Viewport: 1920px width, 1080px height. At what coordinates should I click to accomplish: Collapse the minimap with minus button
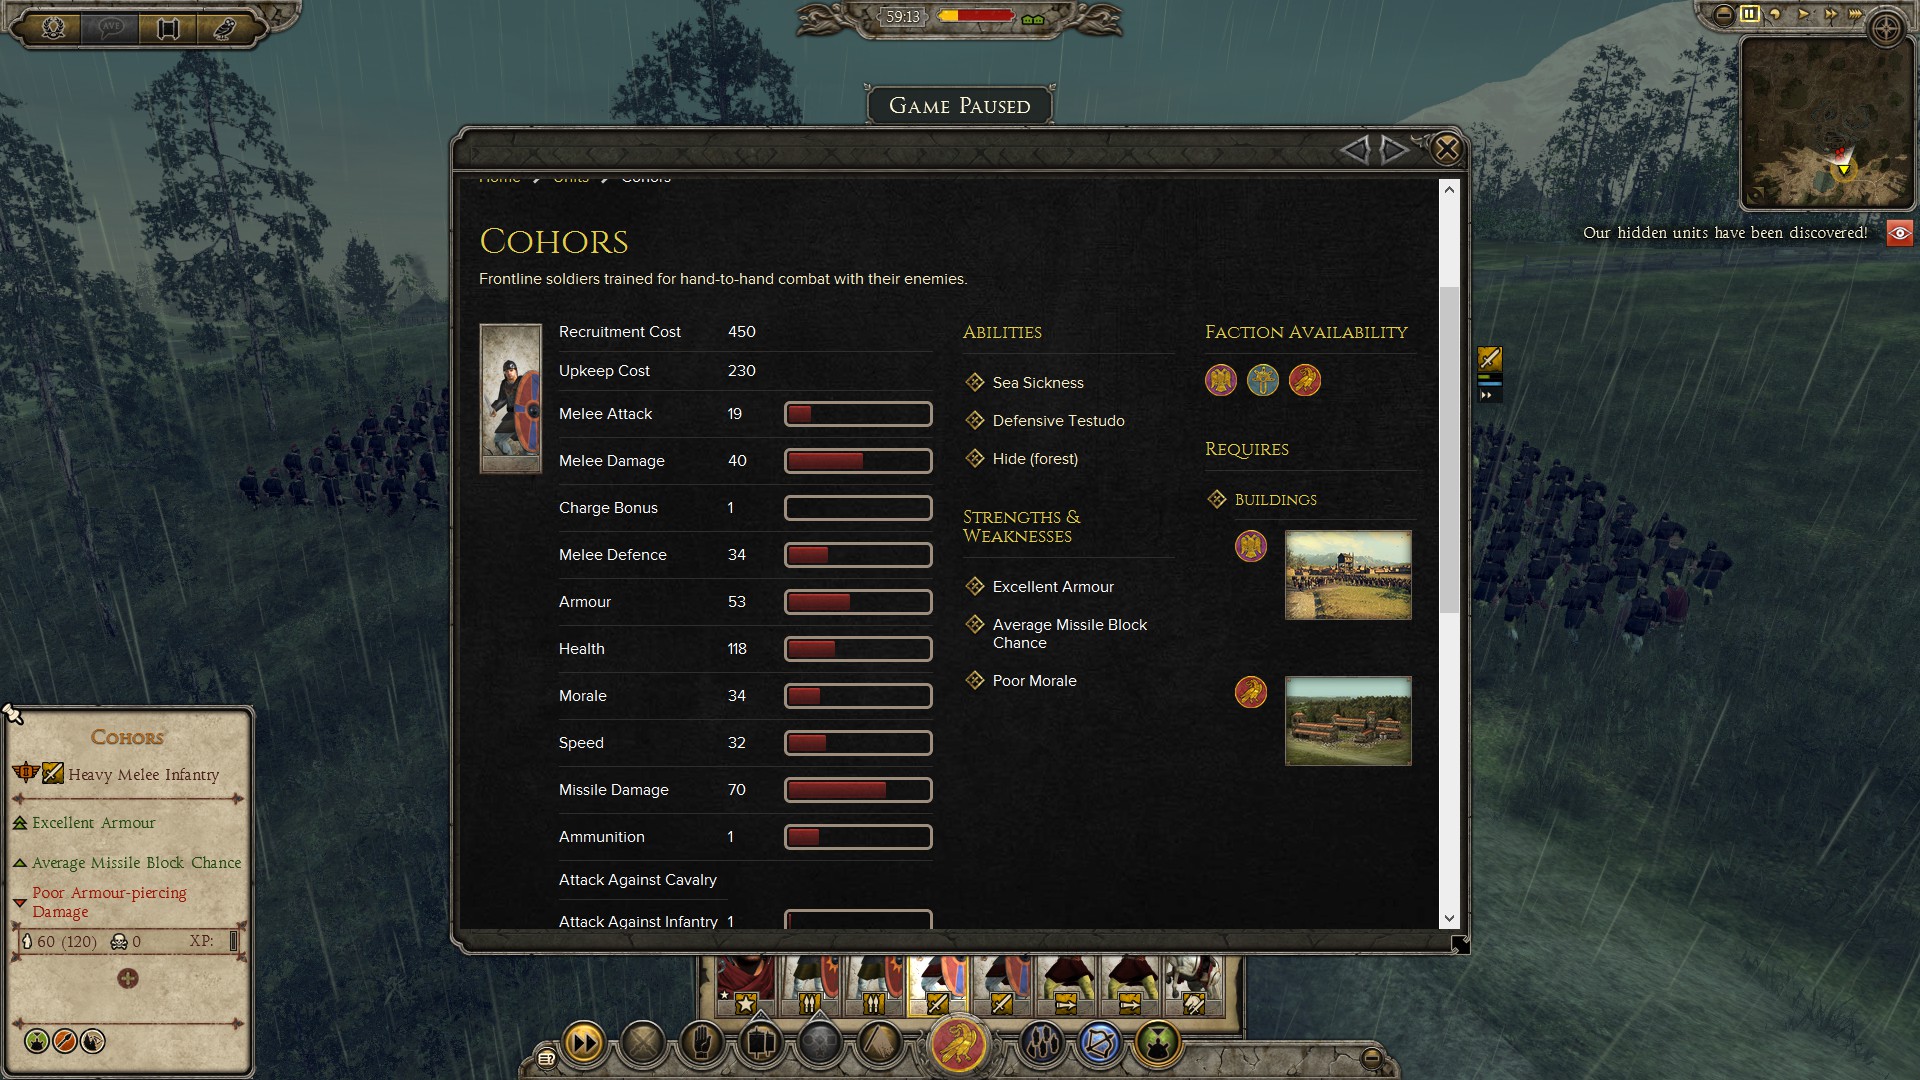1723,14
